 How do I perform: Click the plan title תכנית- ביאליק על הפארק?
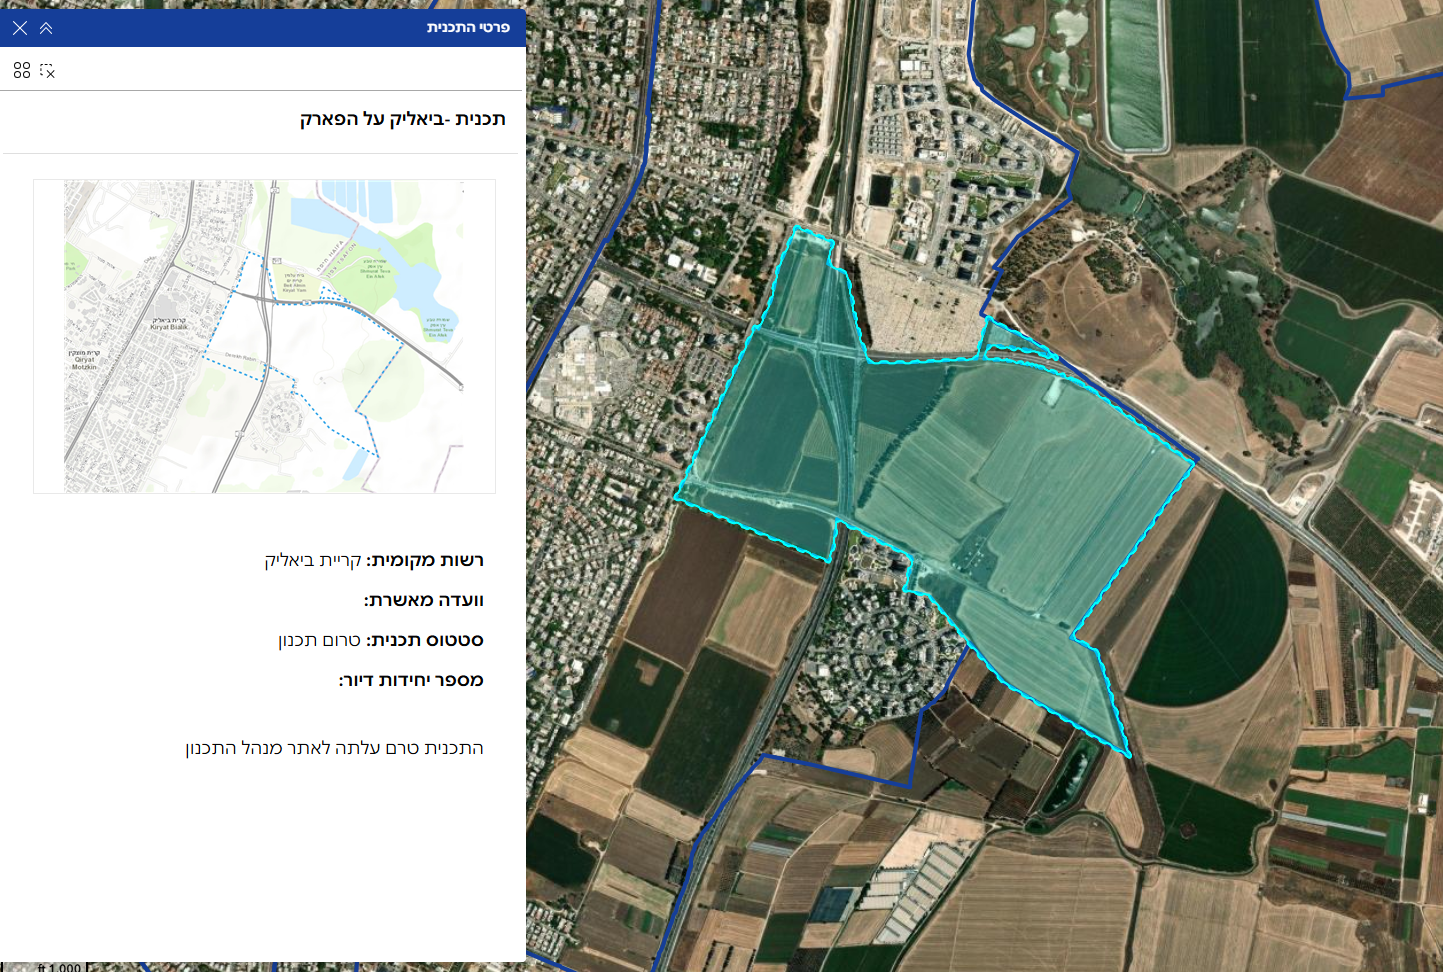(403, 119)
